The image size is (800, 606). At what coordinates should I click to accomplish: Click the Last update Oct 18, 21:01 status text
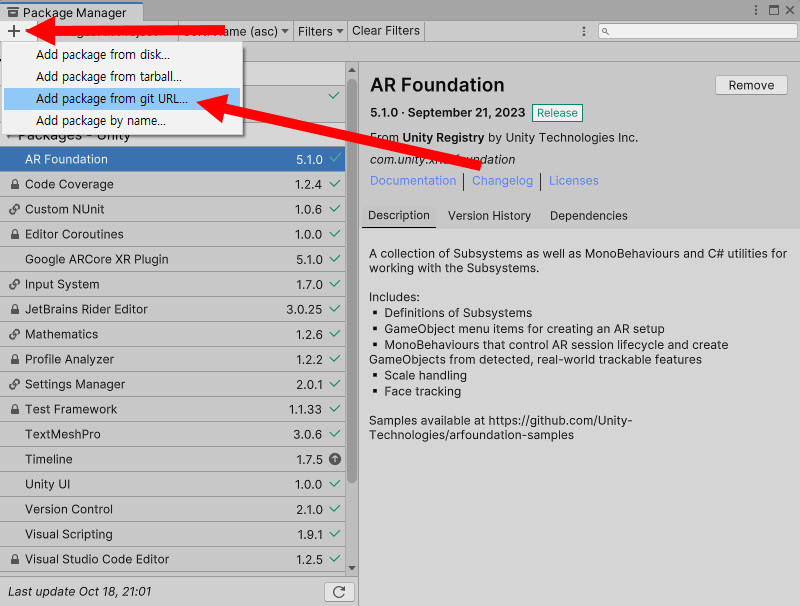[80, 592]
